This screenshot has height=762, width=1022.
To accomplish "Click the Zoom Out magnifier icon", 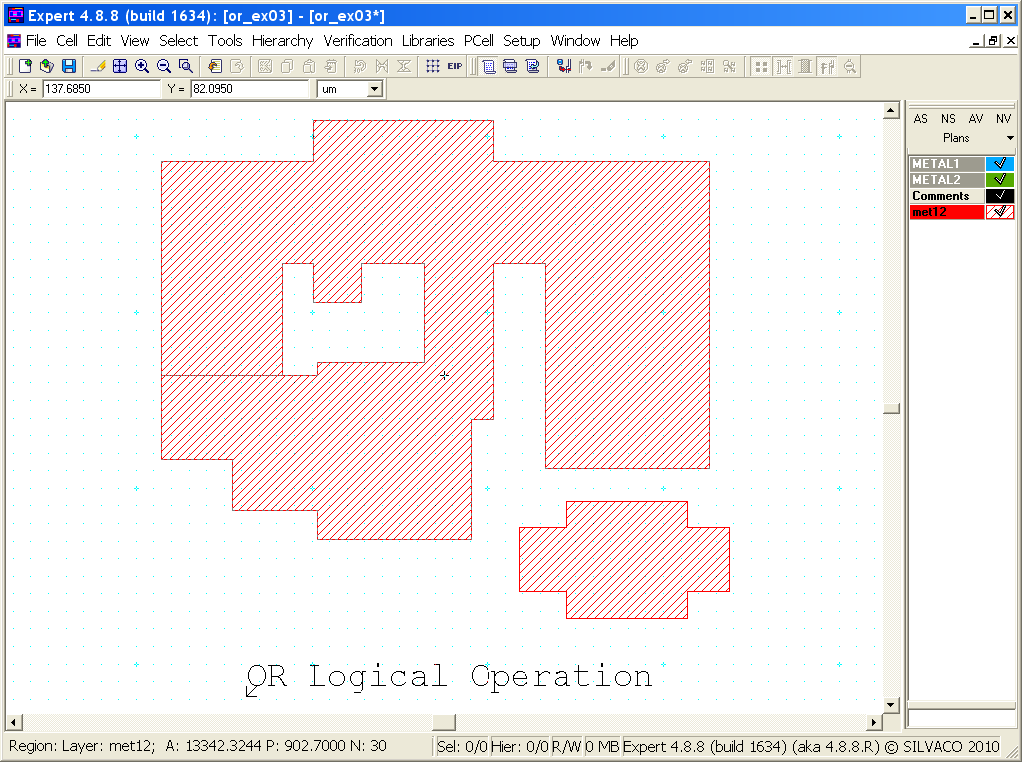I will point(164,66).
